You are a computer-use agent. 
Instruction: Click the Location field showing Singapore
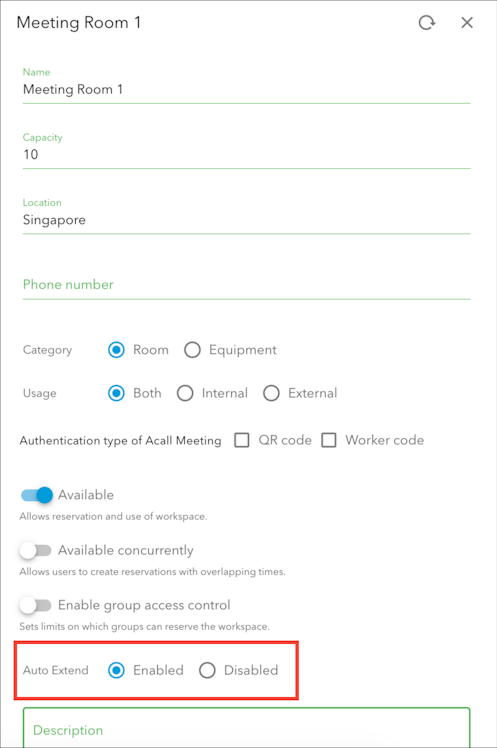pos(246,220)
